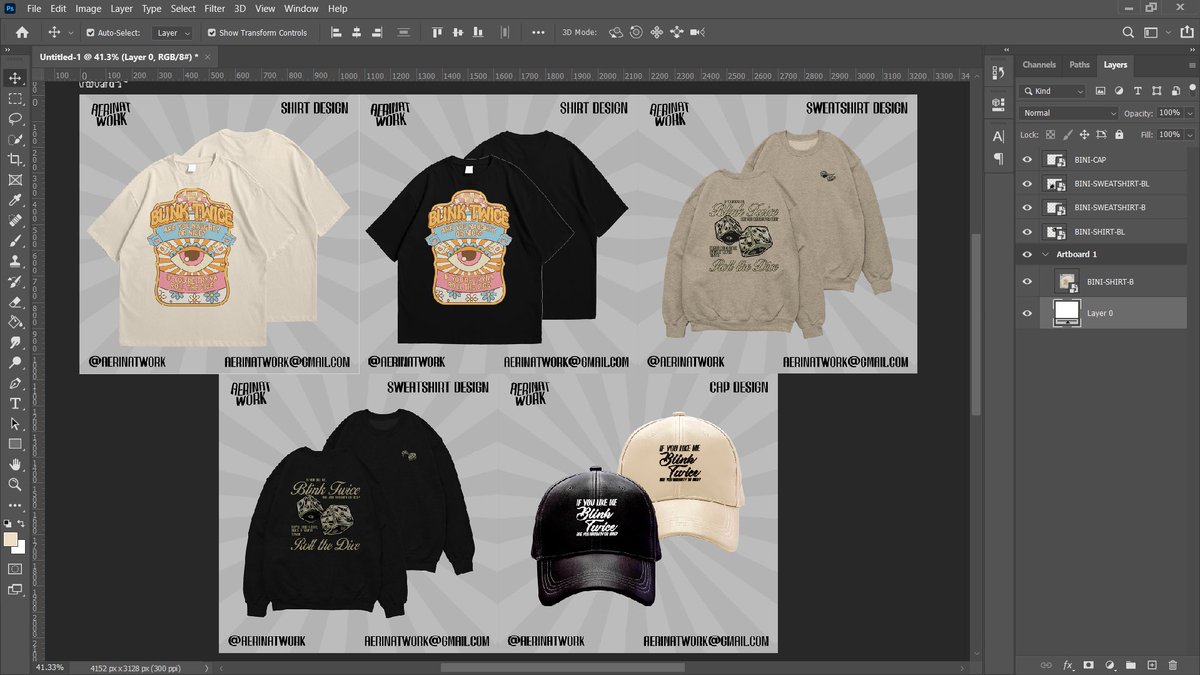
Task: Select the Rectangular Marquee tool
Action: click(x=15, y=99)
